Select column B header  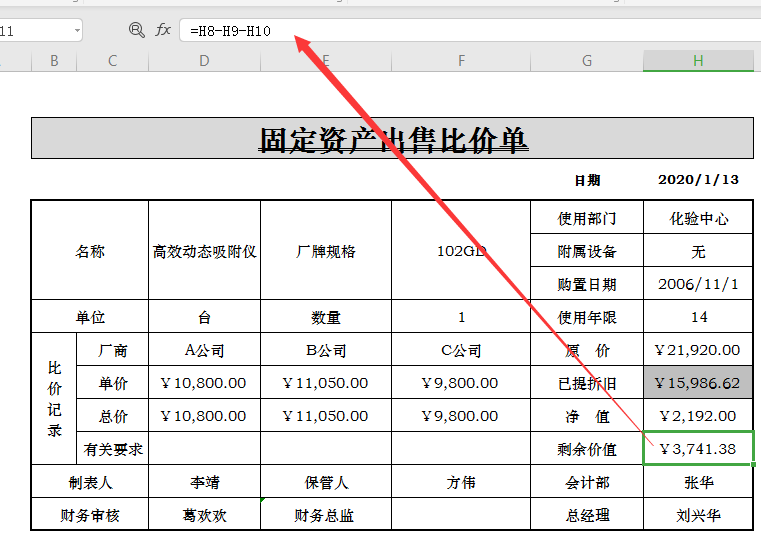click(x=54, y=61)
